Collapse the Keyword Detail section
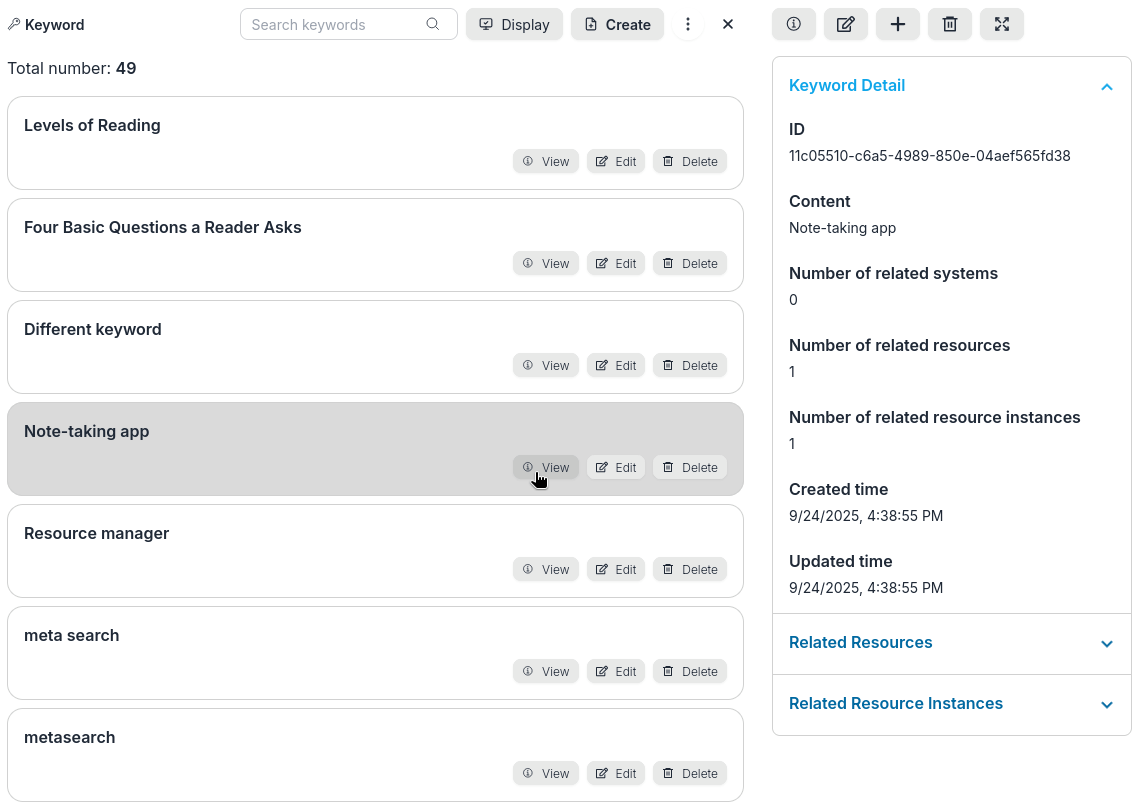 pos(1106,87)
